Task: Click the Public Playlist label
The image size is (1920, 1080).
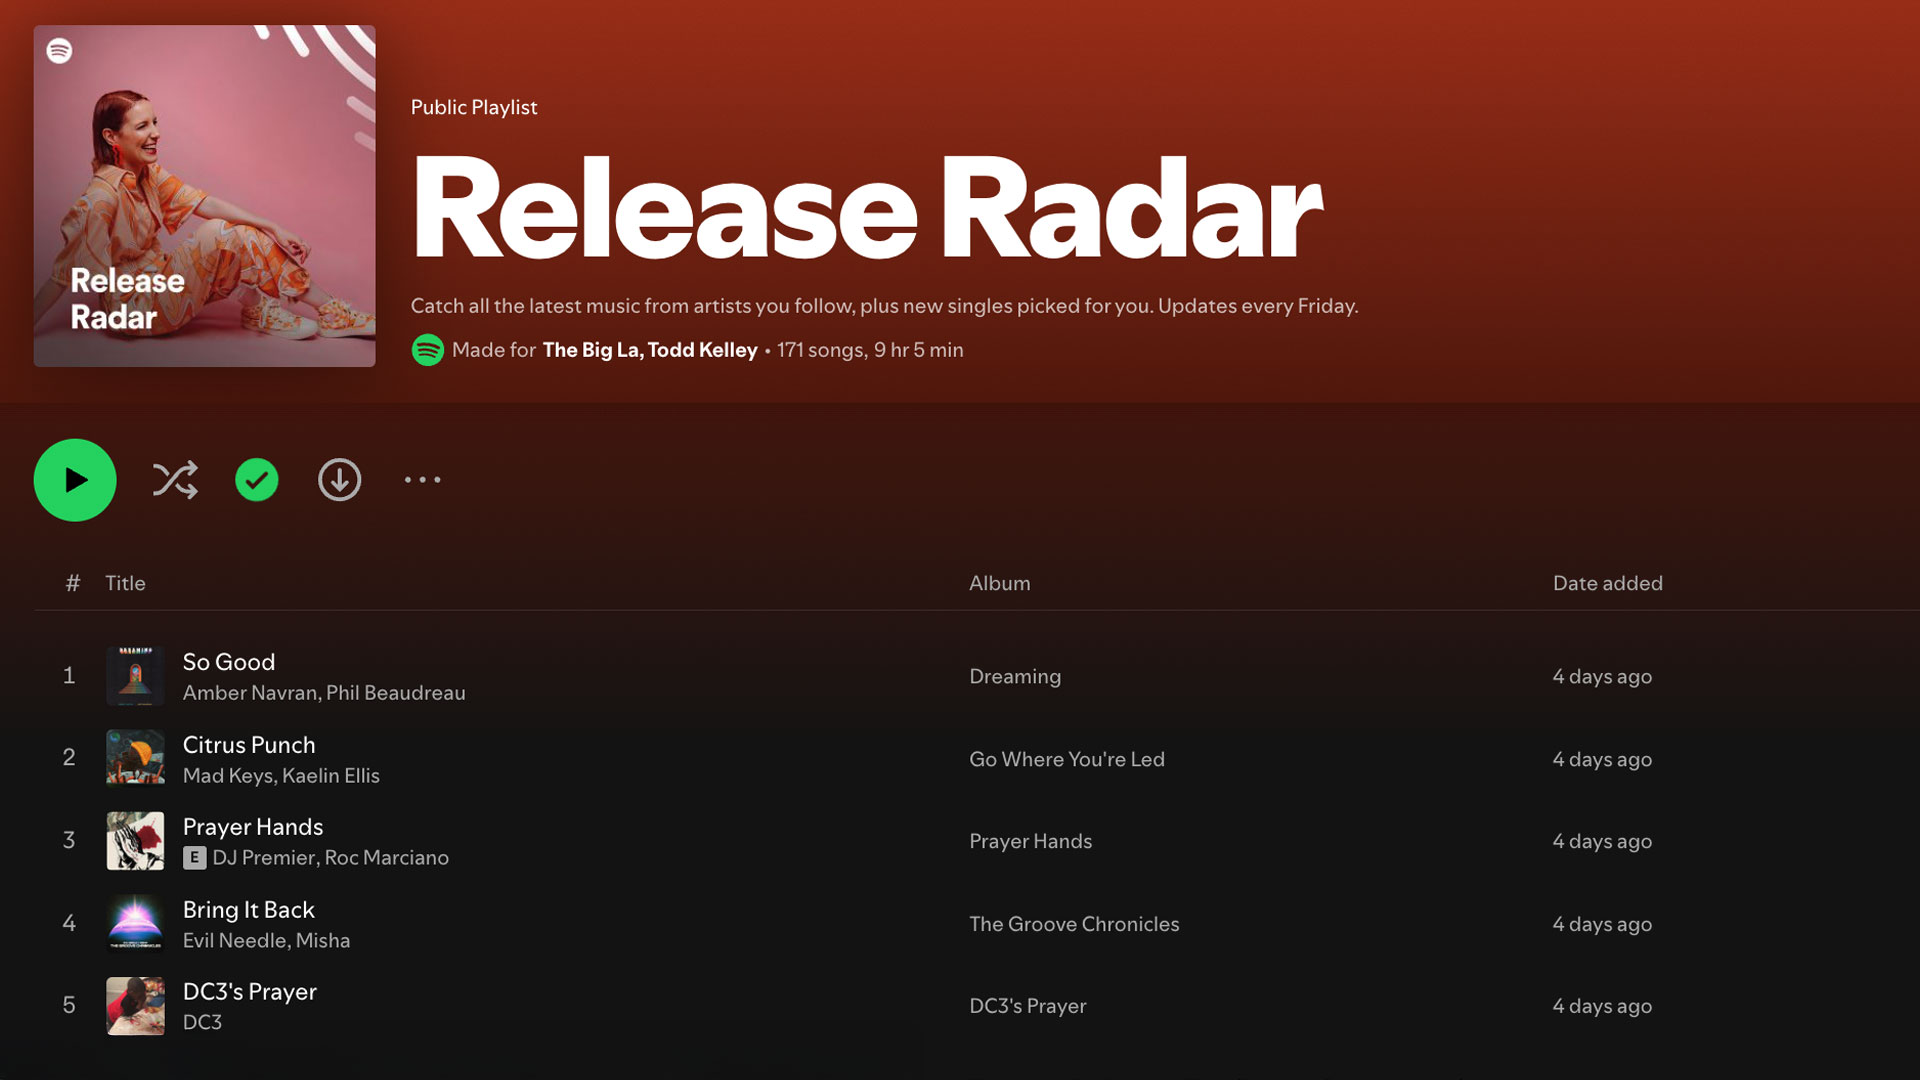Action: [x=474, y=107]
